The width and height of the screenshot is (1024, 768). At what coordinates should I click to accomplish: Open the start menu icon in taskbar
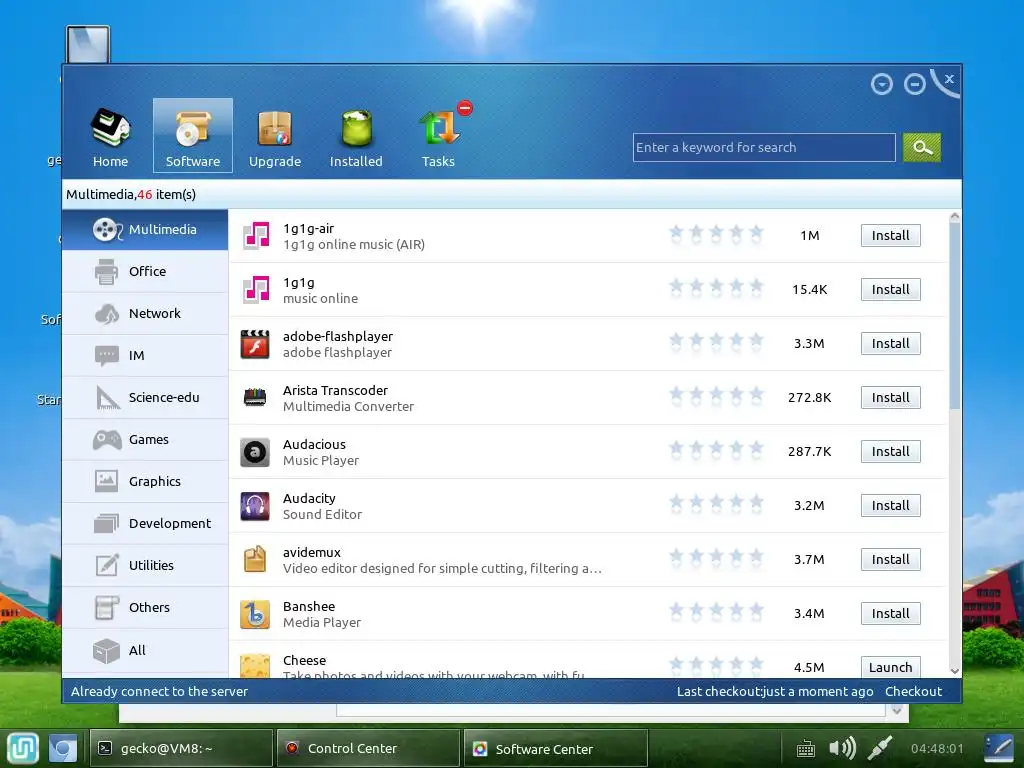point(23,748)
